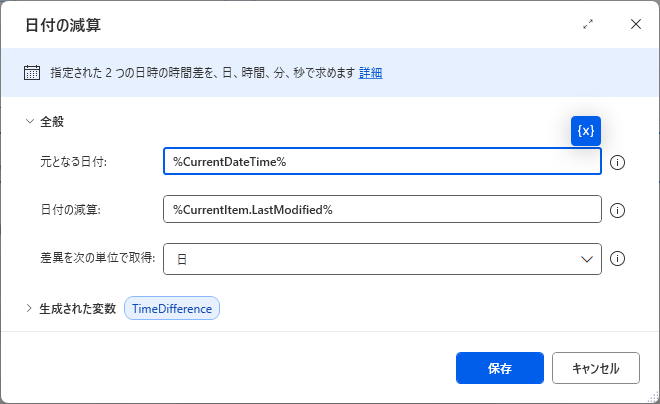Click info icon beside 差異を次の単位で取得 dropdown

pyautogui.click(x=617, y=258)
